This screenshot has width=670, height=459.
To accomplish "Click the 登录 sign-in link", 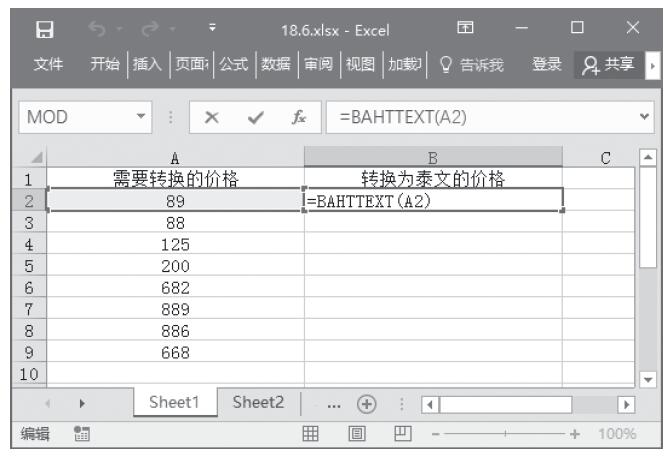I will (x=546, y=65).
